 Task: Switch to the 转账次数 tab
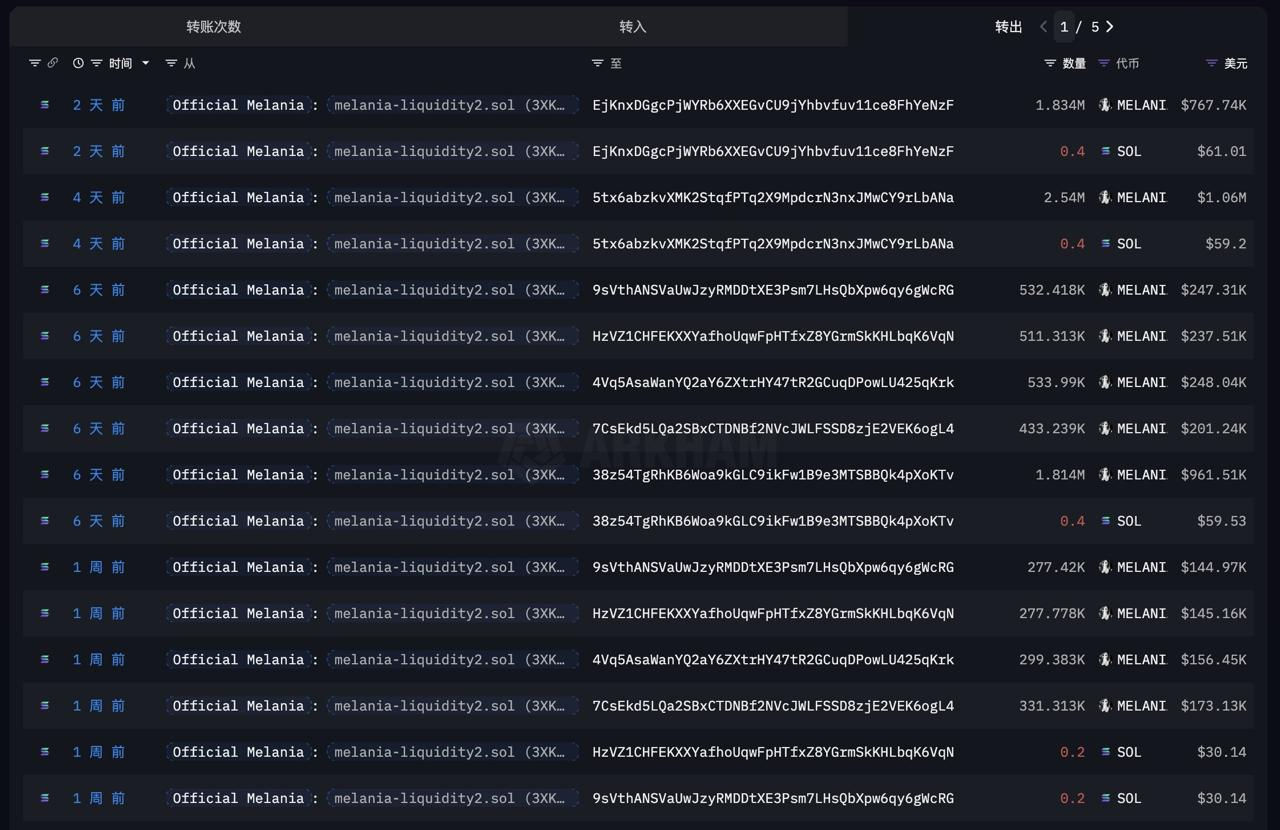[214, 27]
